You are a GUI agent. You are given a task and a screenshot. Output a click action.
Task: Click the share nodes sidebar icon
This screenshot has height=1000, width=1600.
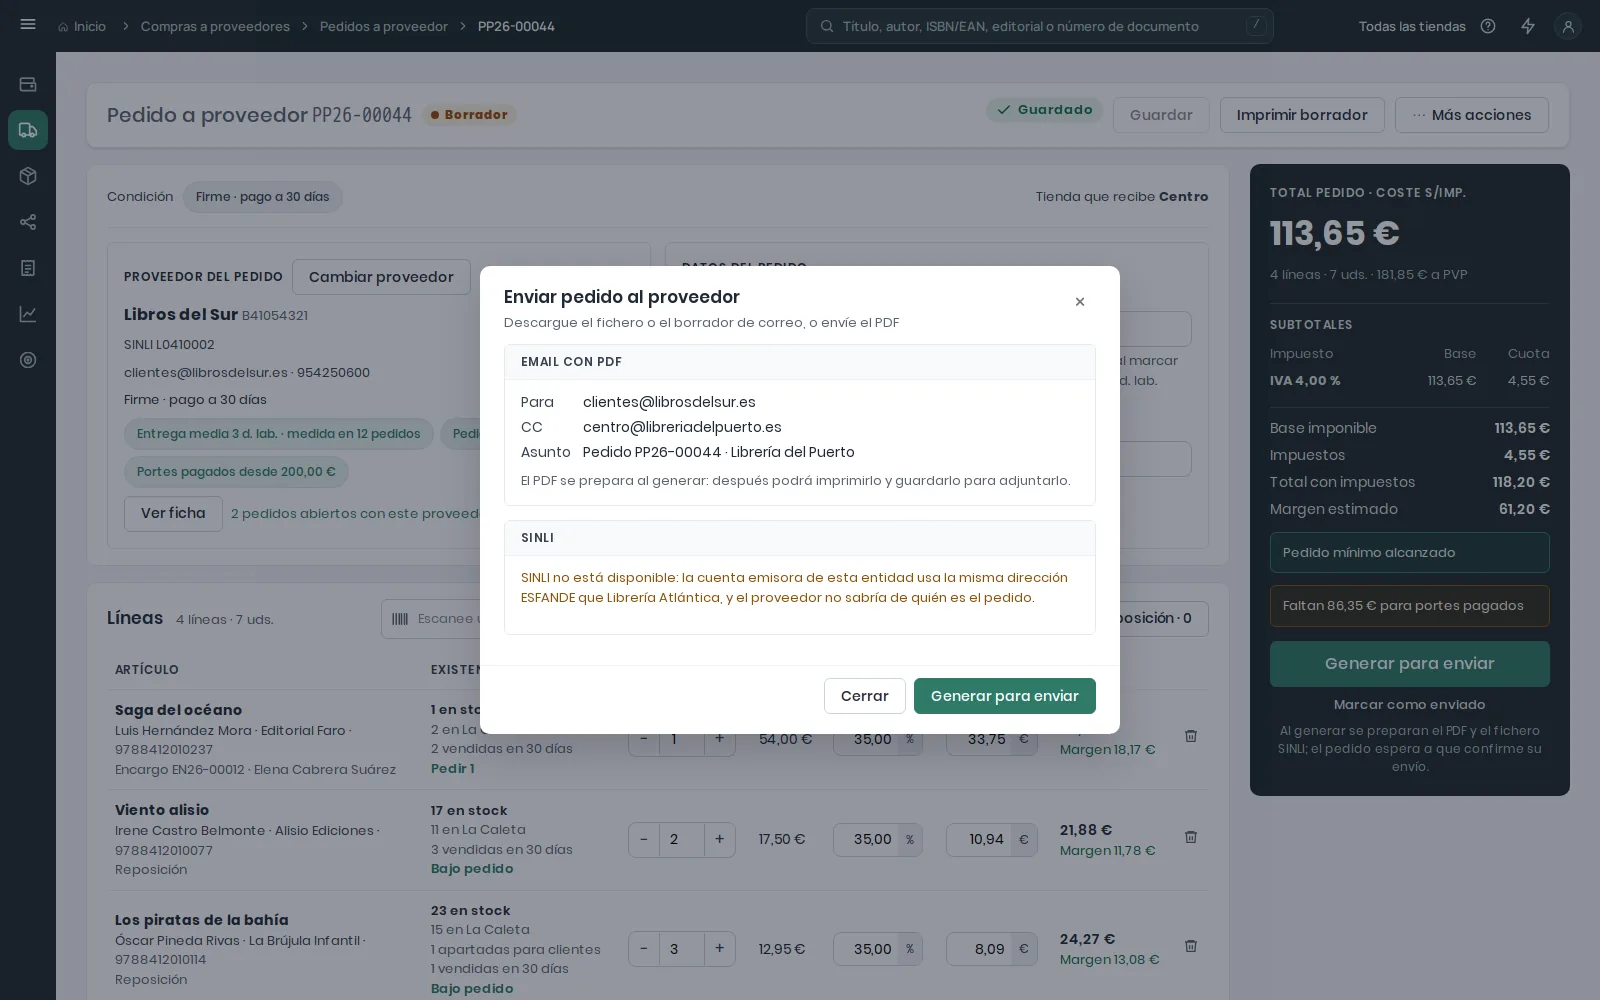pyautogui.click(x=28, y=222)
